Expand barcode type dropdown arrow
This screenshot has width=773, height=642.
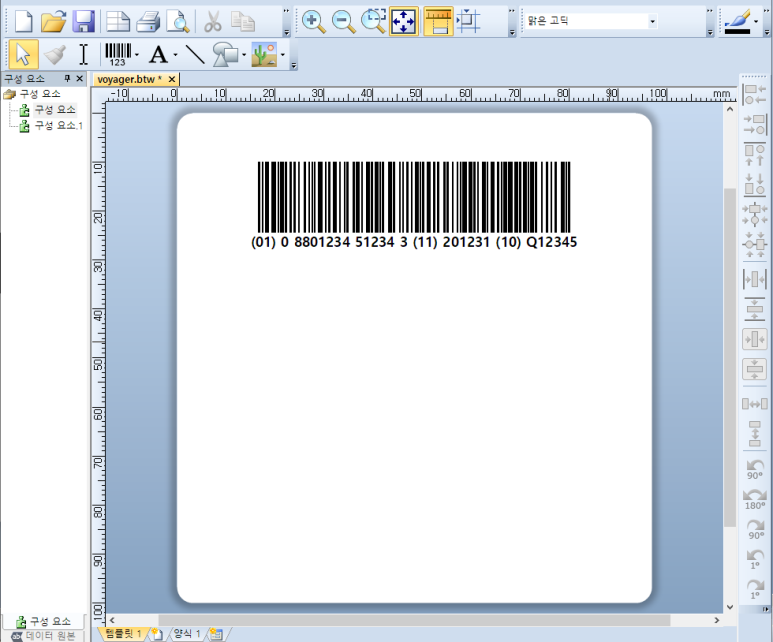coord(137,55)
